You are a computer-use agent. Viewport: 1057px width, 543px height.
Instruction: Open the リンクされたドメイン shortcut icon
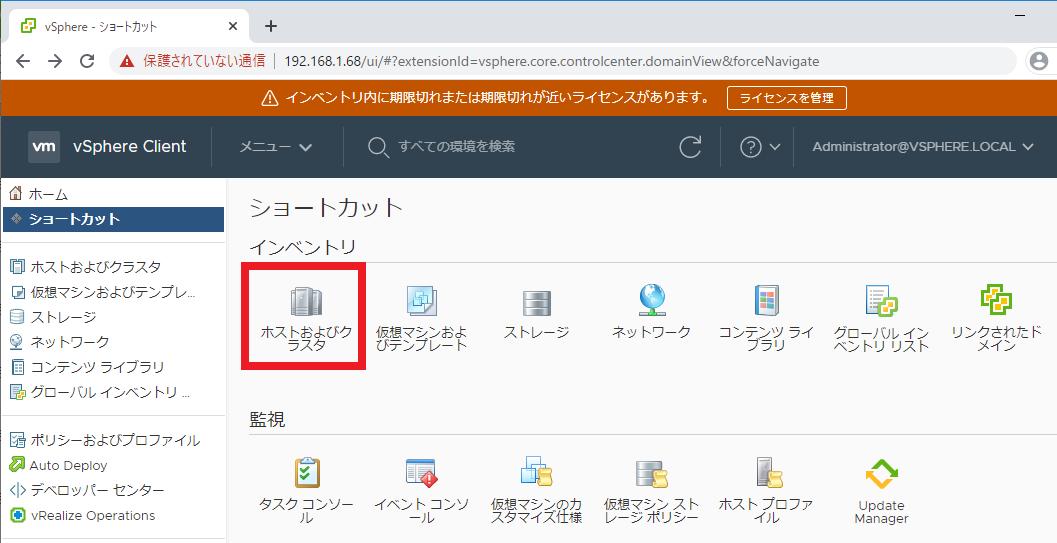tap(996, 300)
